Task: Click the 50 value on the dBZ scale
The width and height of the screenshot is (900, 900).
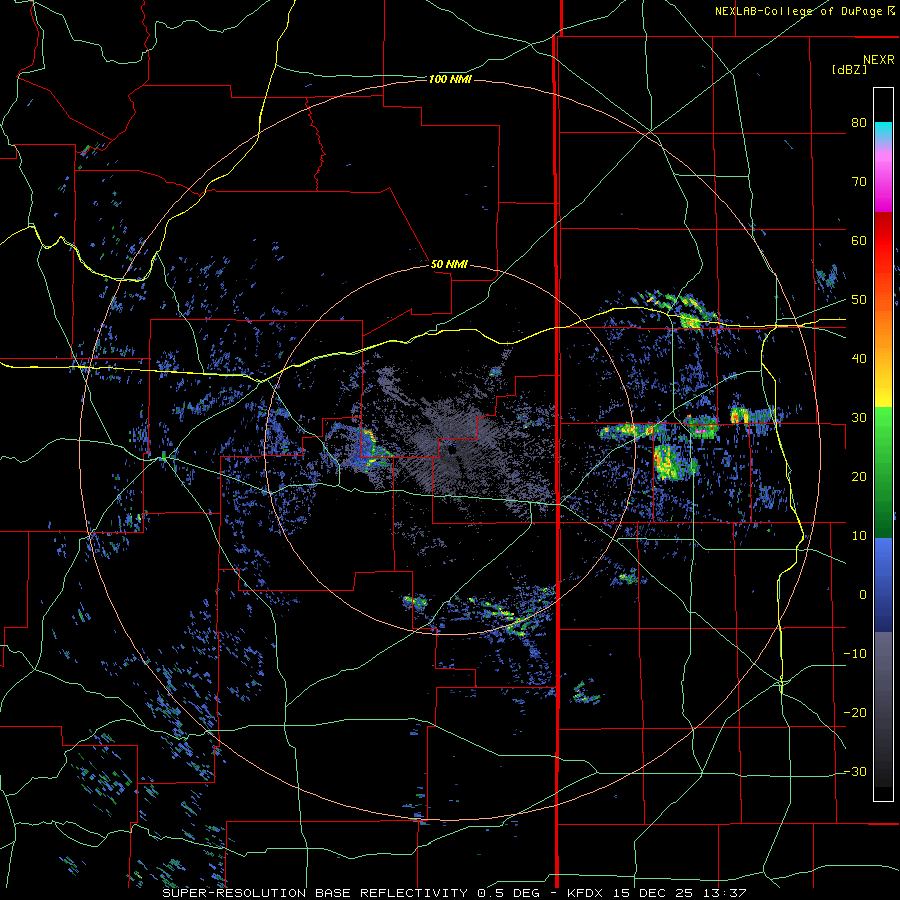Action: coord(859,300)
